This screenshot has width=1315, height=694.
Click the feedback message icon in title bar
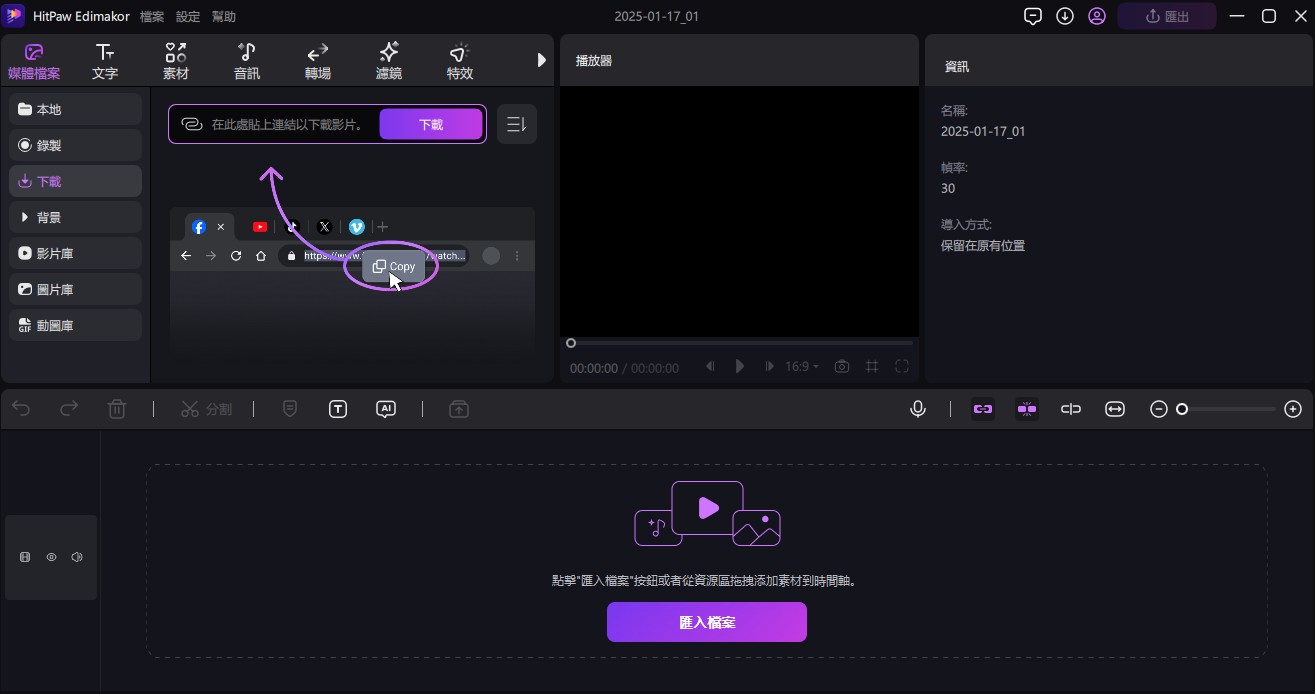(x=1033, y=16)
